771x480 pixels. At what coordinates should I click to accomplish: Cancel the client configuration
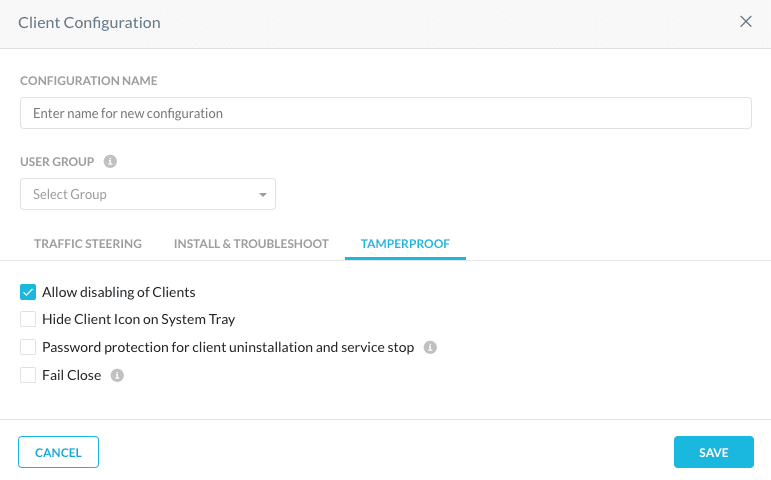pyautogui.click(x=59, y=452)
